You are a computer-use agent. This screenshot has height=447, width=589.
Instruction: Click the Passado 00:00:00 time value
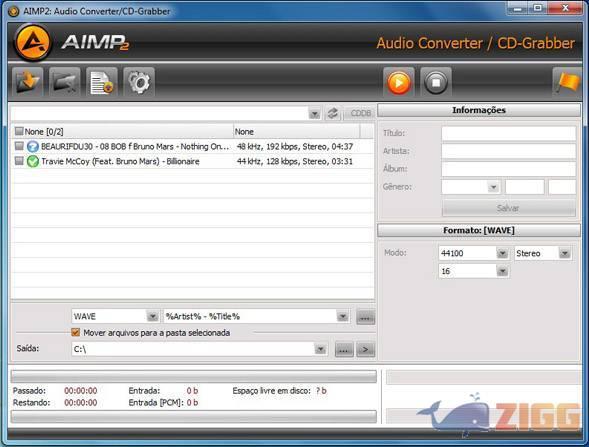(x=81, y=391)
